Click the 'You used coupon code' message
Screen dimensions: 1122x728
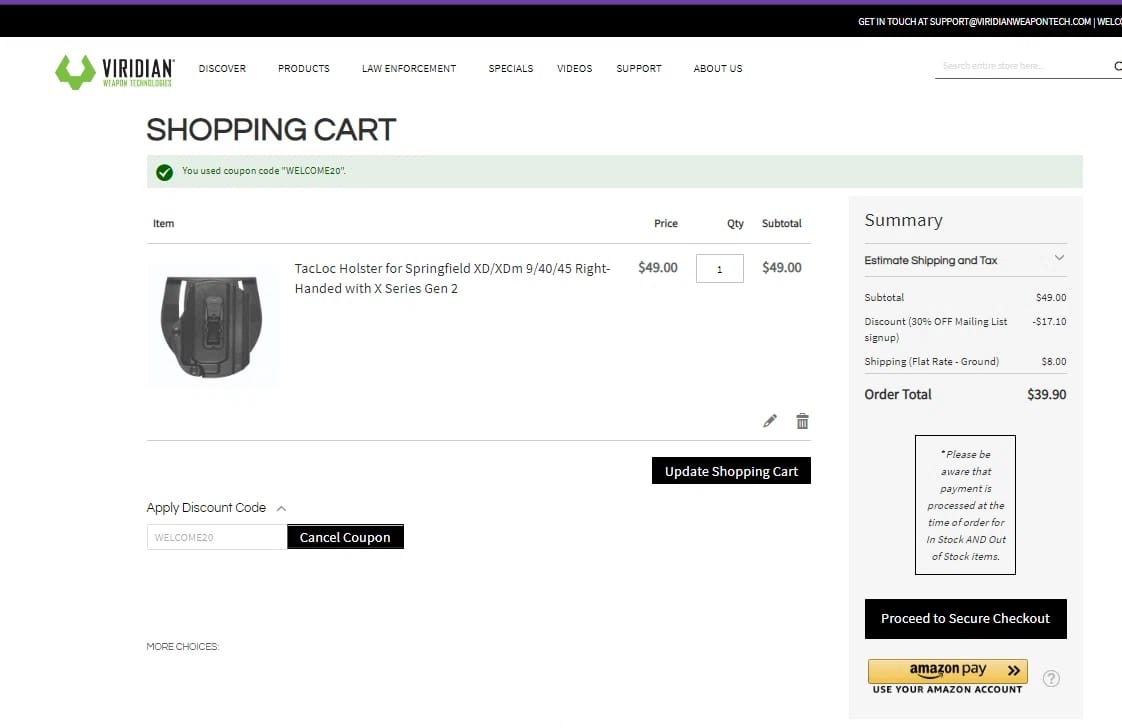point(264,171)
